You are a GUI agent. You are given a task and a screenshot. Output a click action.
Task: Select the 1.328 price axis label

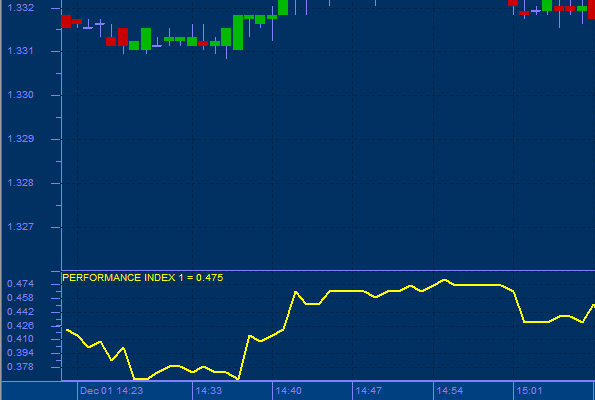tap(20, 183)
